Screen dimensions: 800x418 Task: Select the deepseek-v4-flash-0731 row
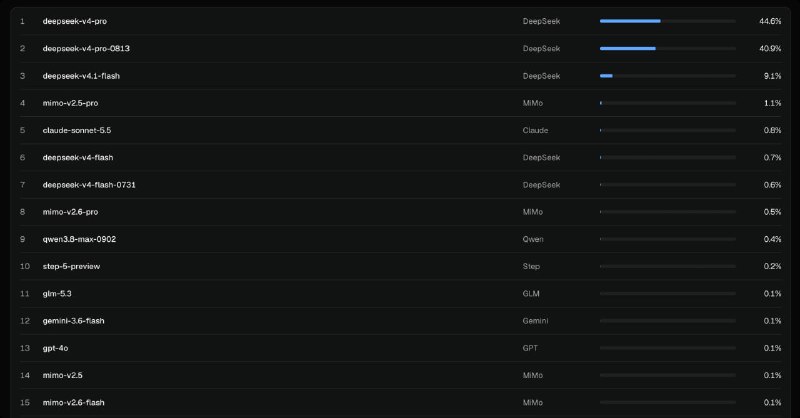pyautogui.click(x=401, y=185)
